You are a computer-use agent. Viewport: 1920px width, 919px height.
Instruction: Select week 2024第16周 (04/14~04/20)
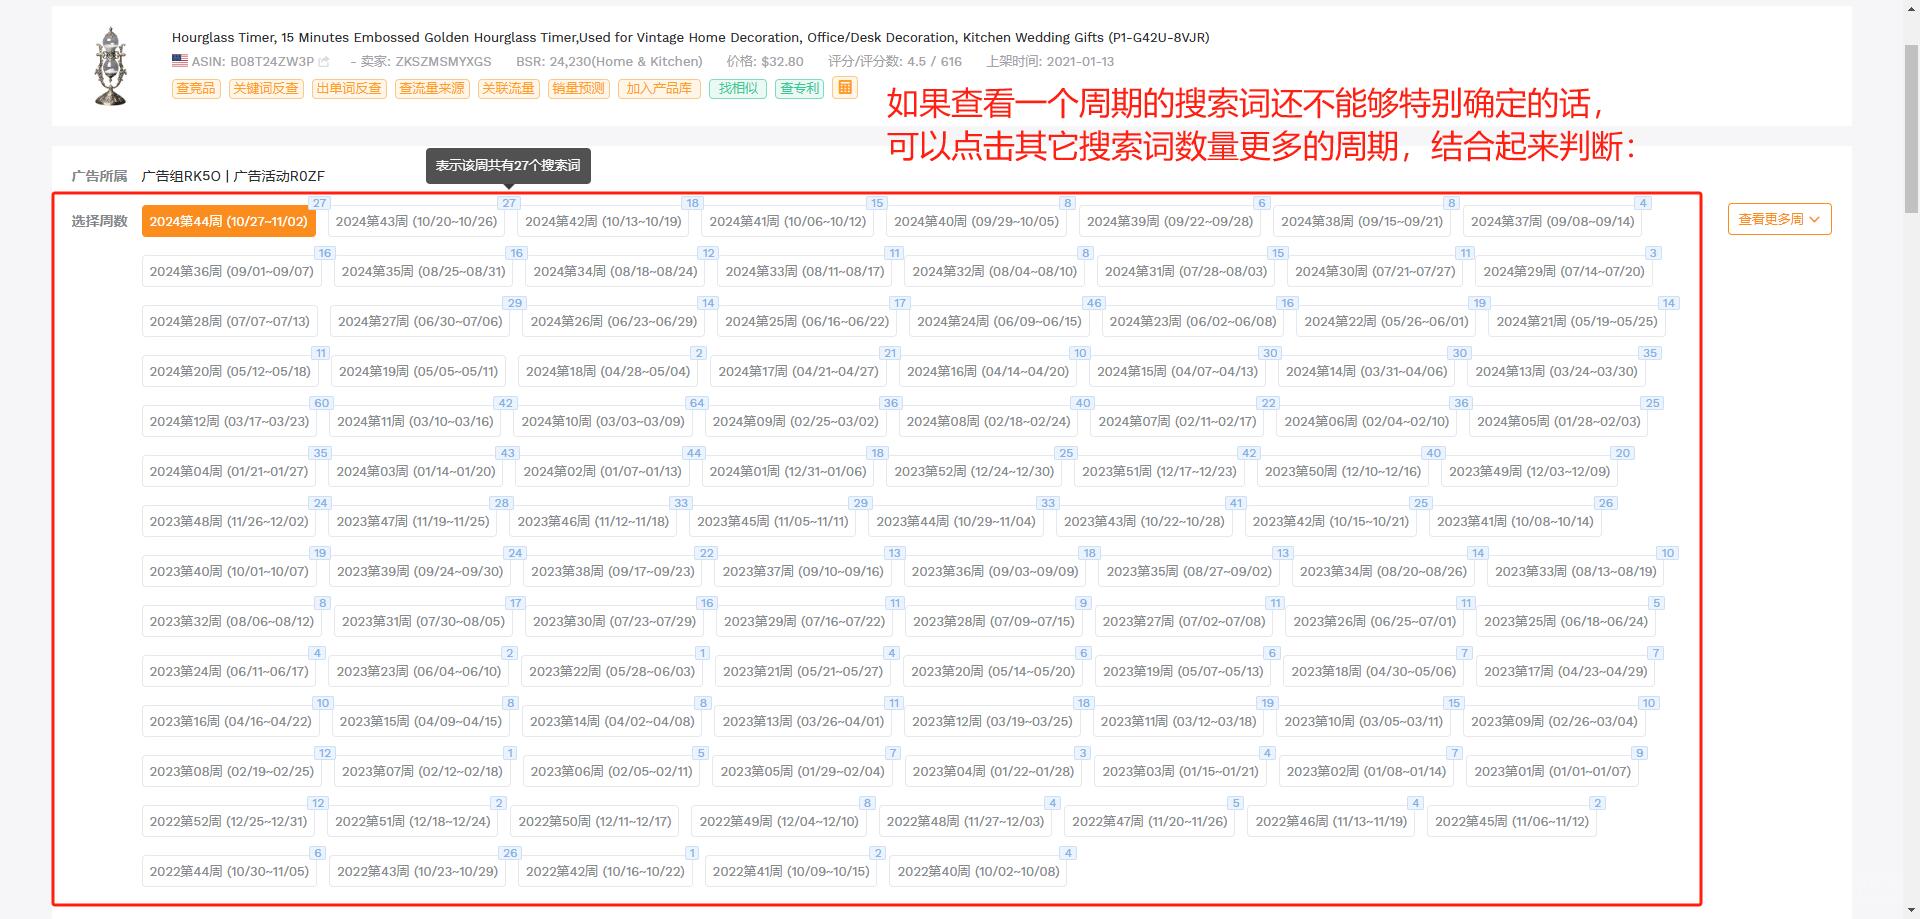coord(988,371)
